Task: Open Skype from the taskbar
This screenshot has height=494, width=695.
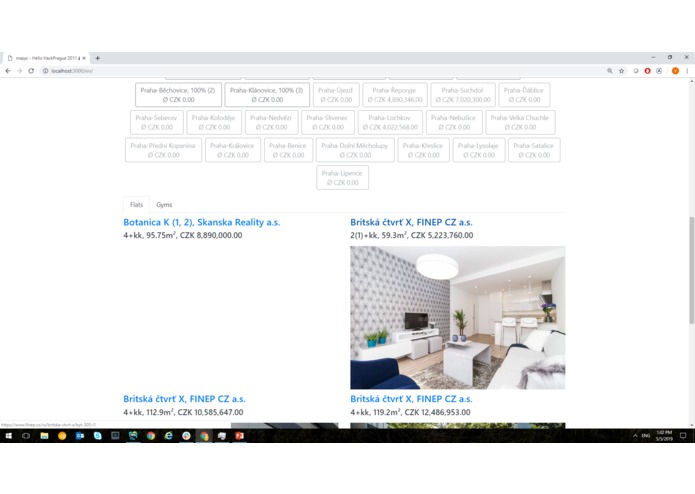Action: point(98,436)
